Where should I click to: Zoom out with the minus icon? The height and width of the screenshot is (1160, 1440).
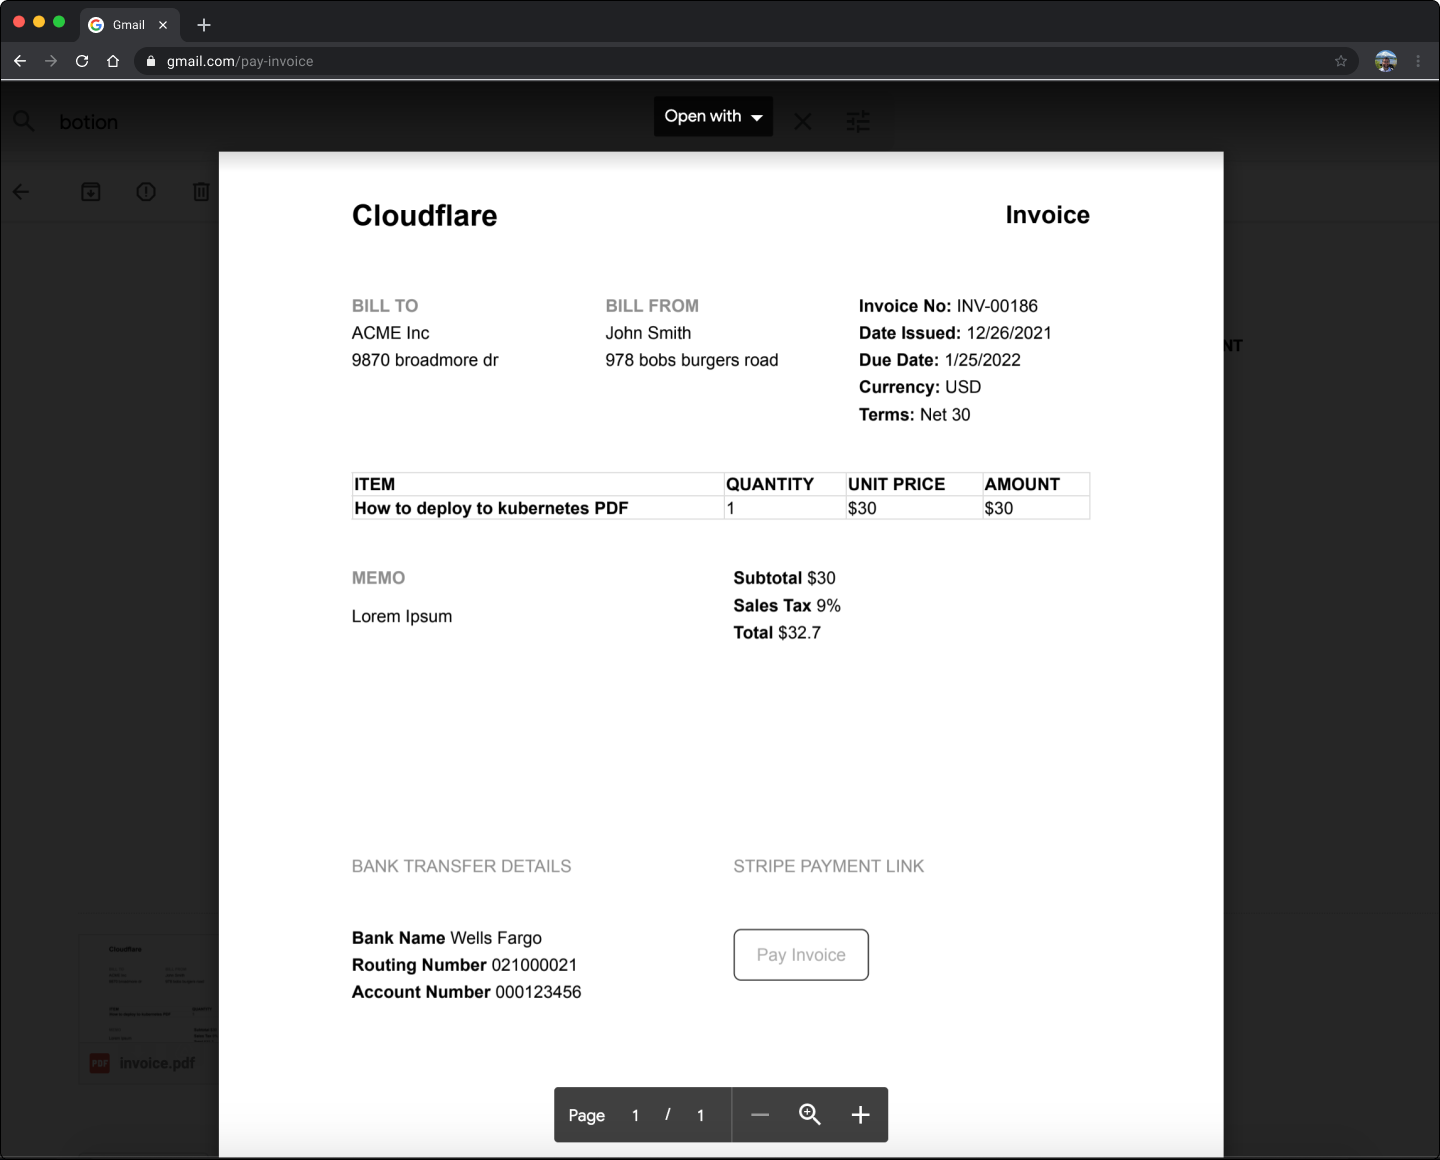pyautogui.click(x=760, y=1115)
